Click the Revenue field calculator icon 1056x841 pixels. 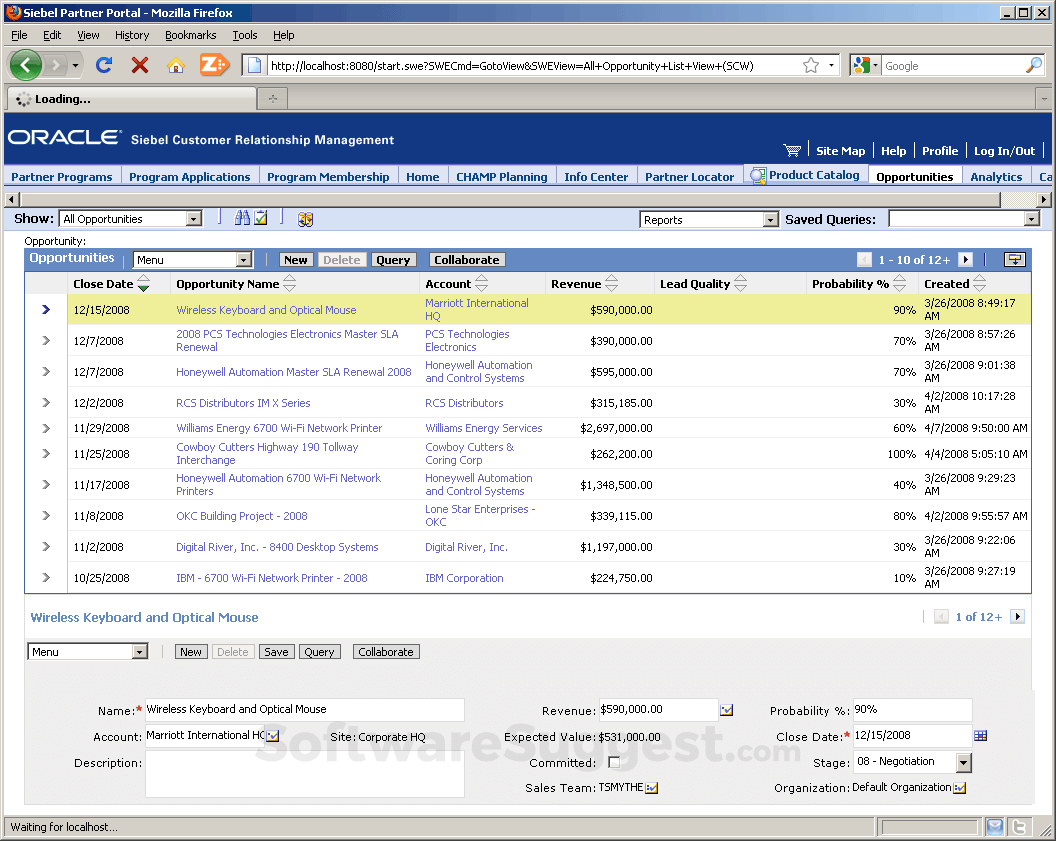coord(727,710)
